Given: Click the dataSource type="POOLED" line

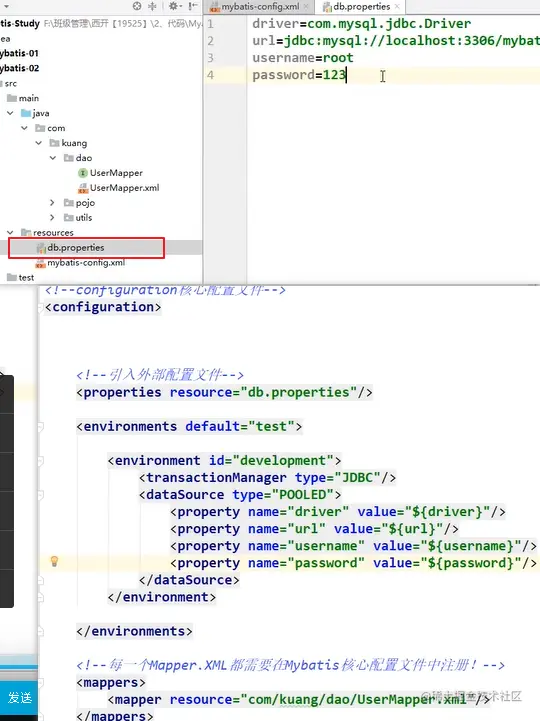Looking at the screenshot, I should coord(240,494).
